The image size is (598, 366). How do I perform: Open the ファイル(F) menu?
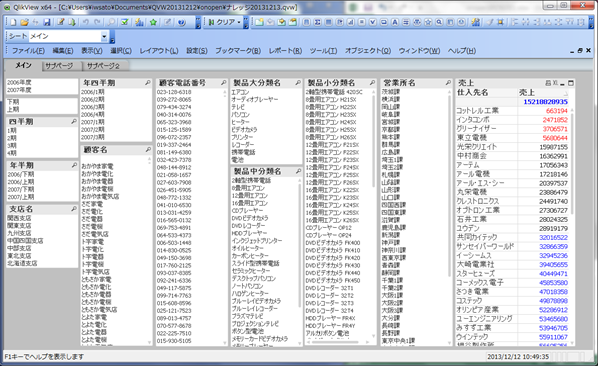pos(28,51)
